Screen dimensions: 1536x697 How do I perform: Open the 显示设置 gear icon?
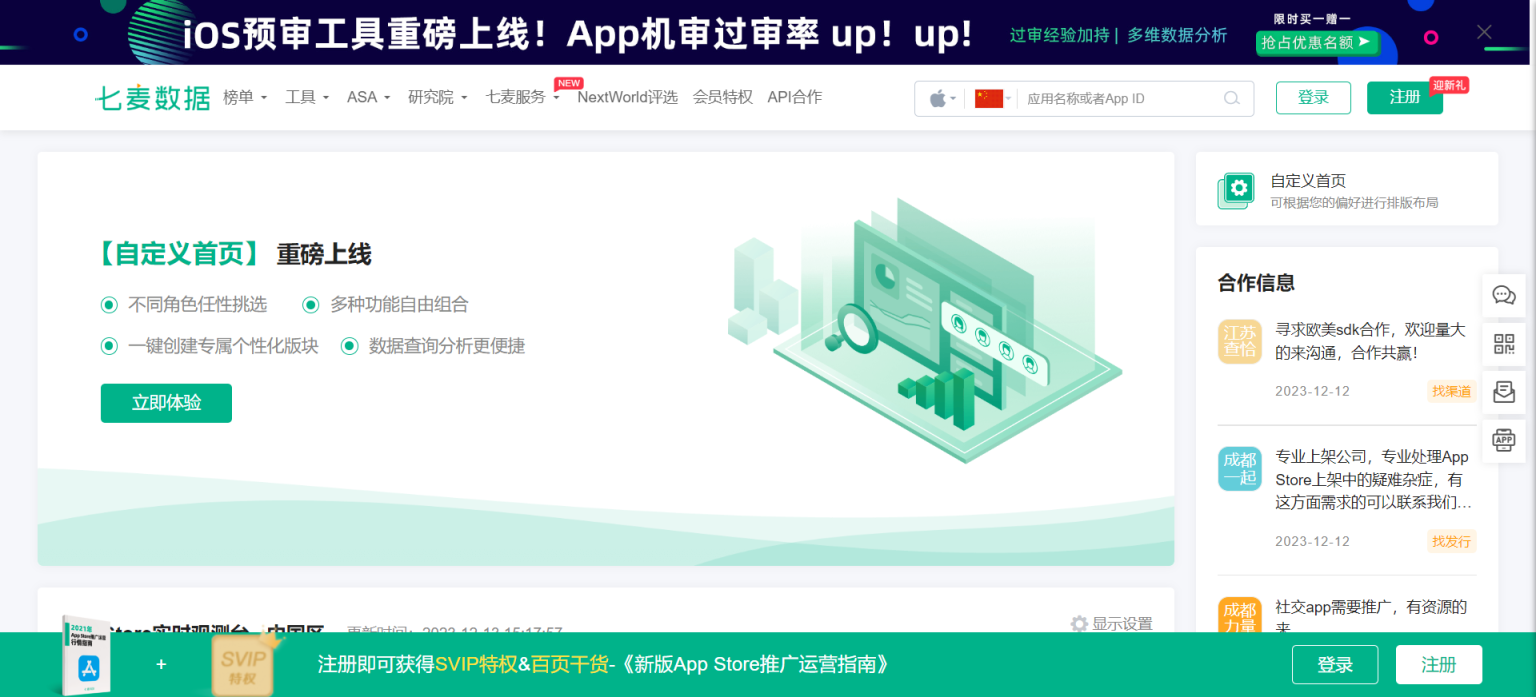(x=1079, y=624)
